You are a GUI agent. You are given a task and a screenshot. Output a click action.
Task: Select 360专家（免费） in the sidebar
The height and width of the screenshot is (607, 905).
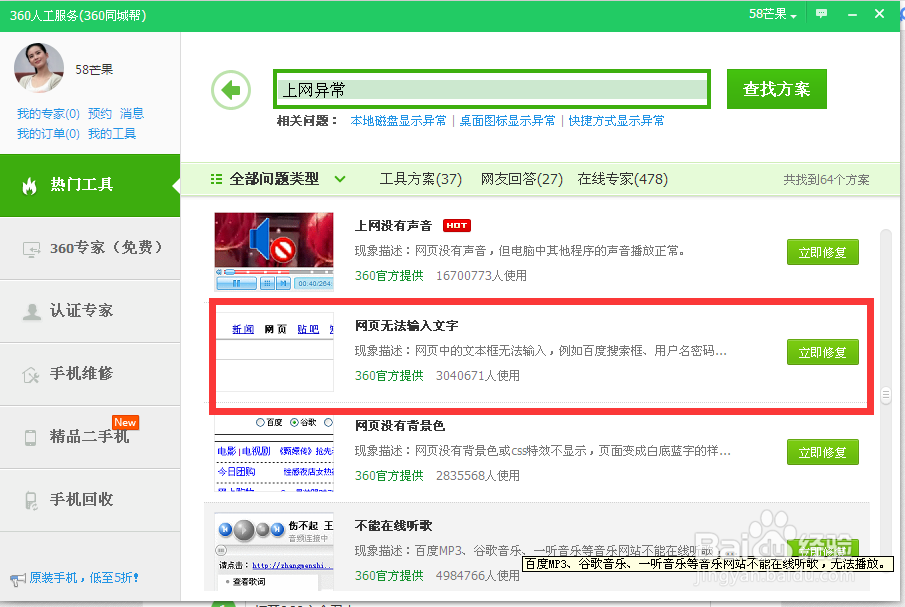pyautogui.click(x=90, y=249)
